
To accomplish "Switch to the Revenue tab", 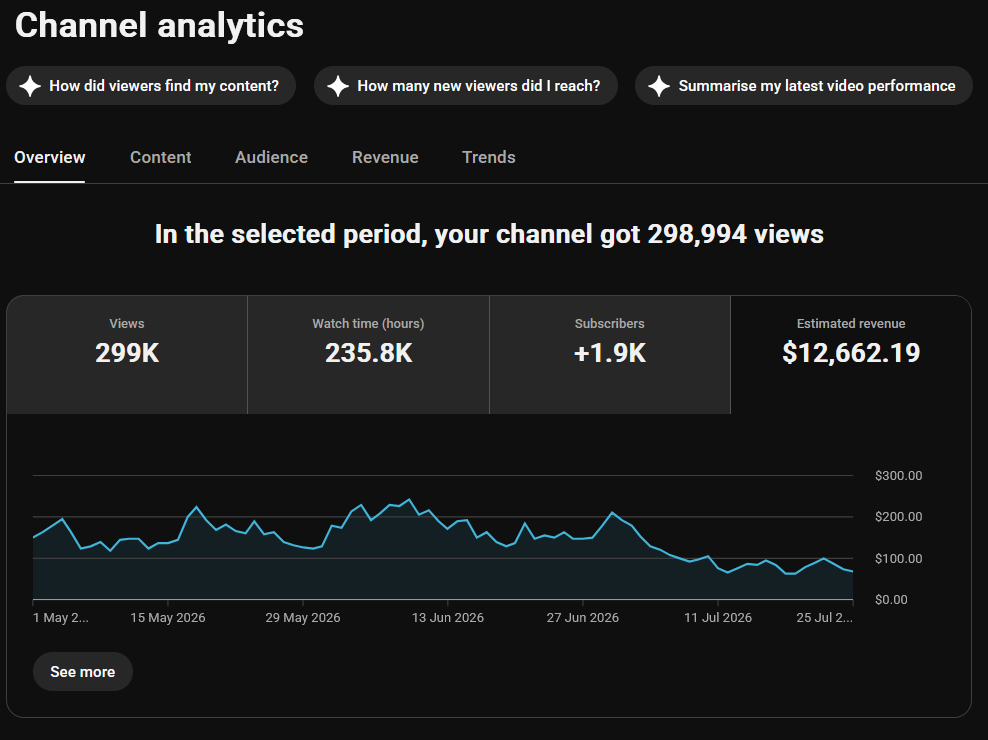I will 385,157.
